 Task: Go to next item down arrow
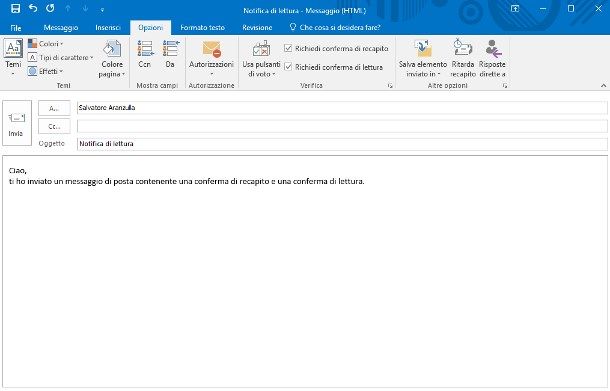(85, 9)
